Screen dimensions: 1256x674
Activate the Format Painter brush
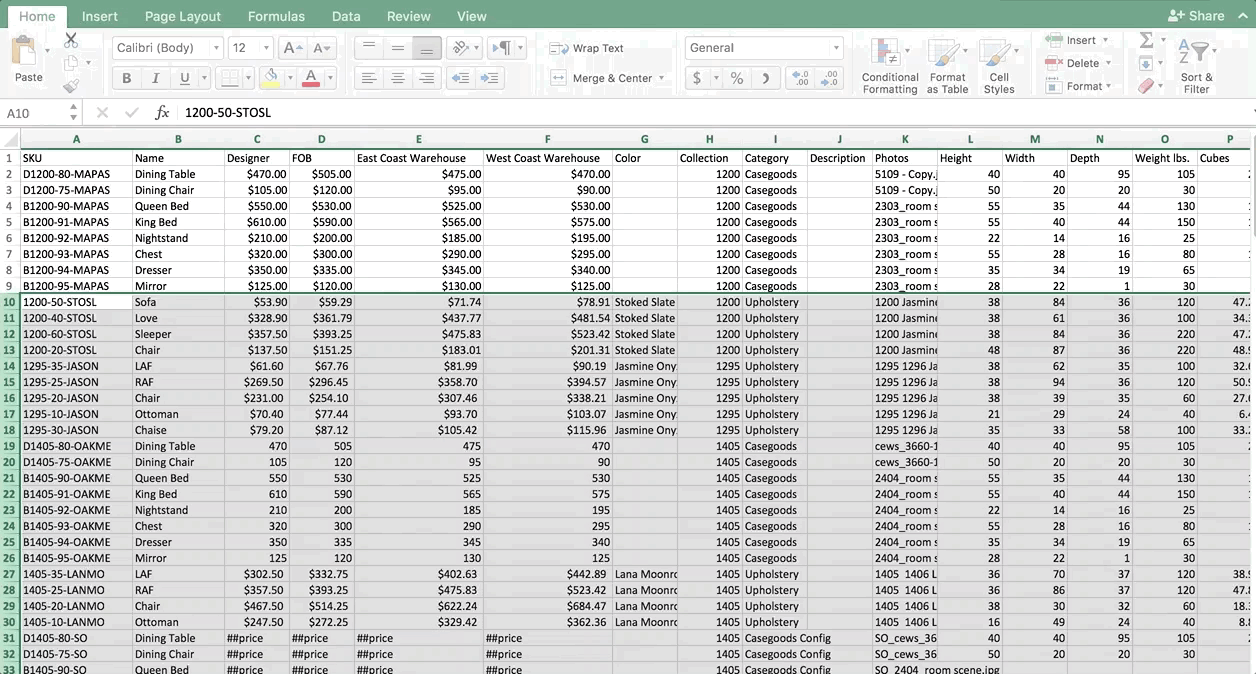click(x=71, y=87)
